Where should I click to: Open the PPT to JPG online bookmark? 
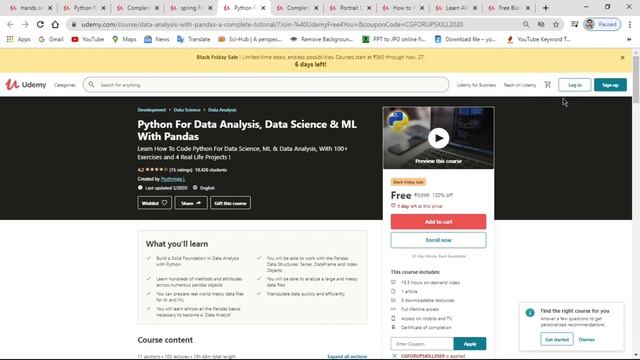pyautogui.click(x=394, y=39)
